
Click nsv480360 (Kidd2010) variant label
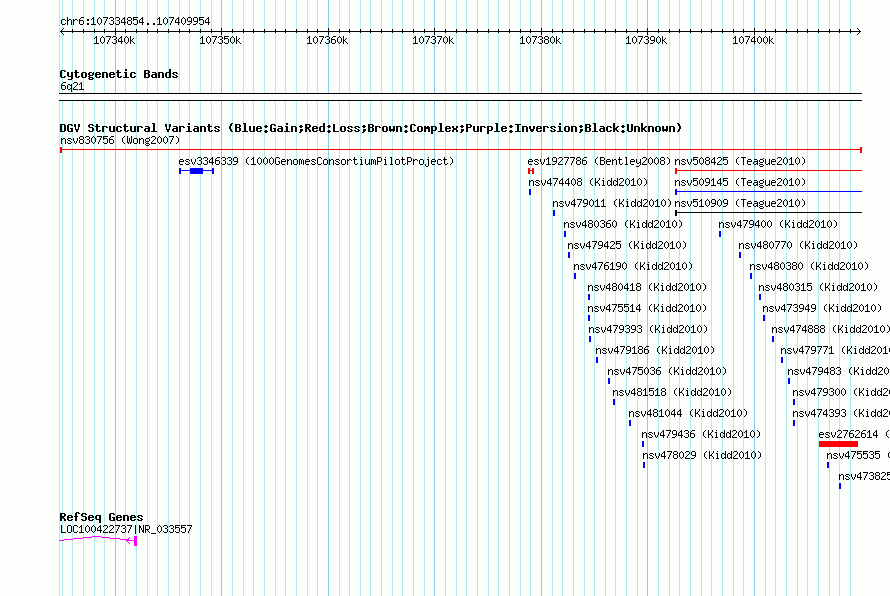pyautogui.click(x=623, y=224)
